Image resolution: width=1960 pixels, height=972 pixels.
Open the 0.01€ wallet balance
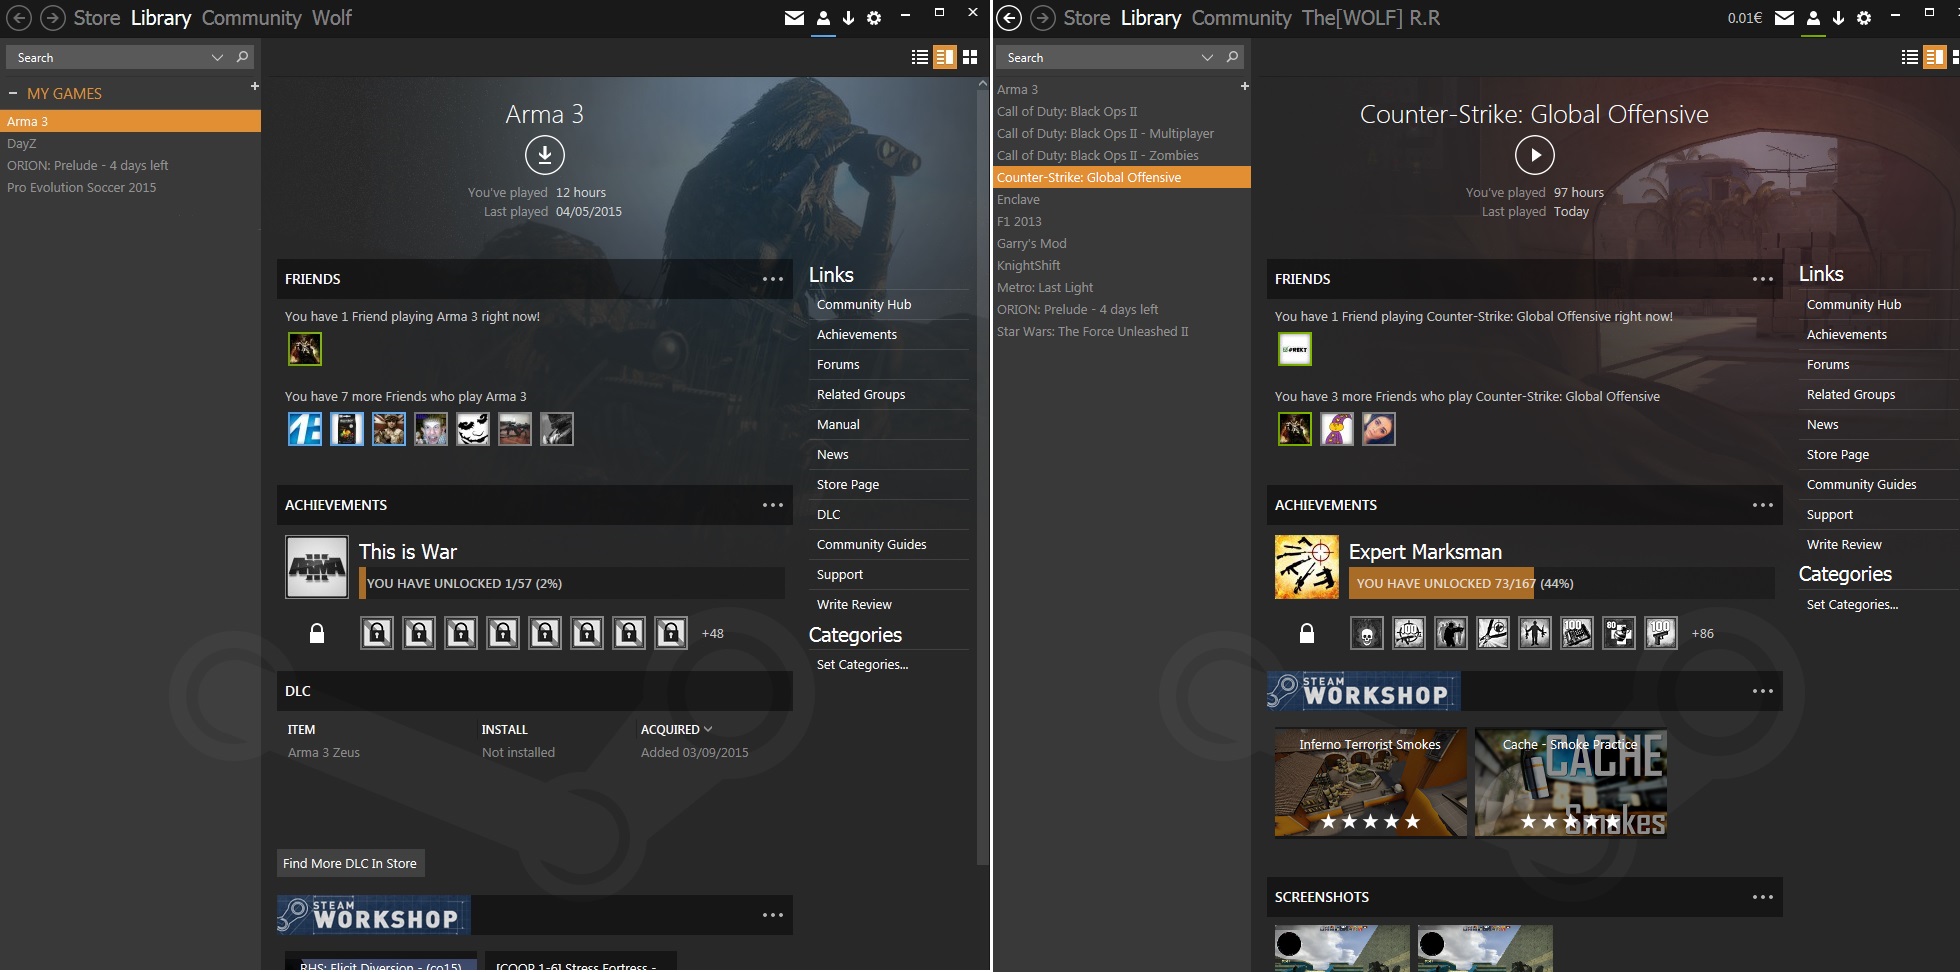1745,18
